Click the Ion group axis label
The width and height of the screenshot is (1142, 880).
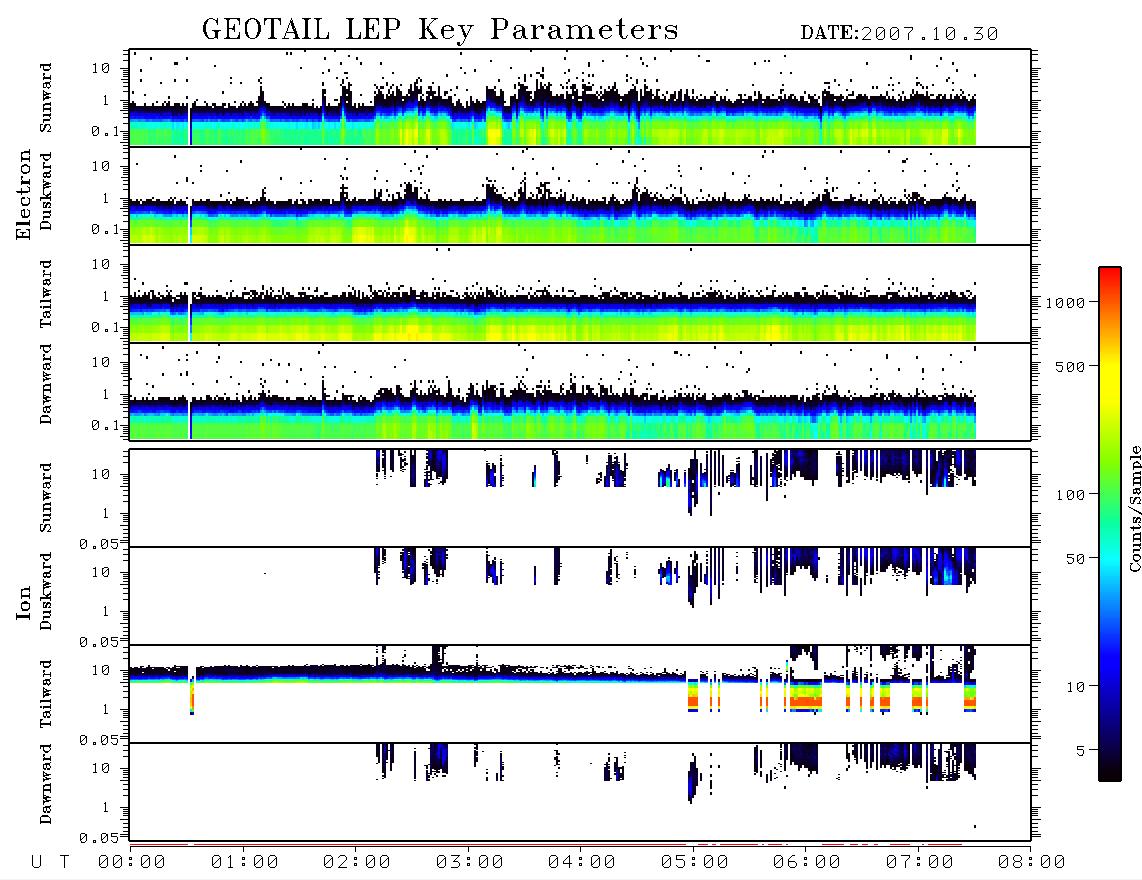(x=23, y=603)
